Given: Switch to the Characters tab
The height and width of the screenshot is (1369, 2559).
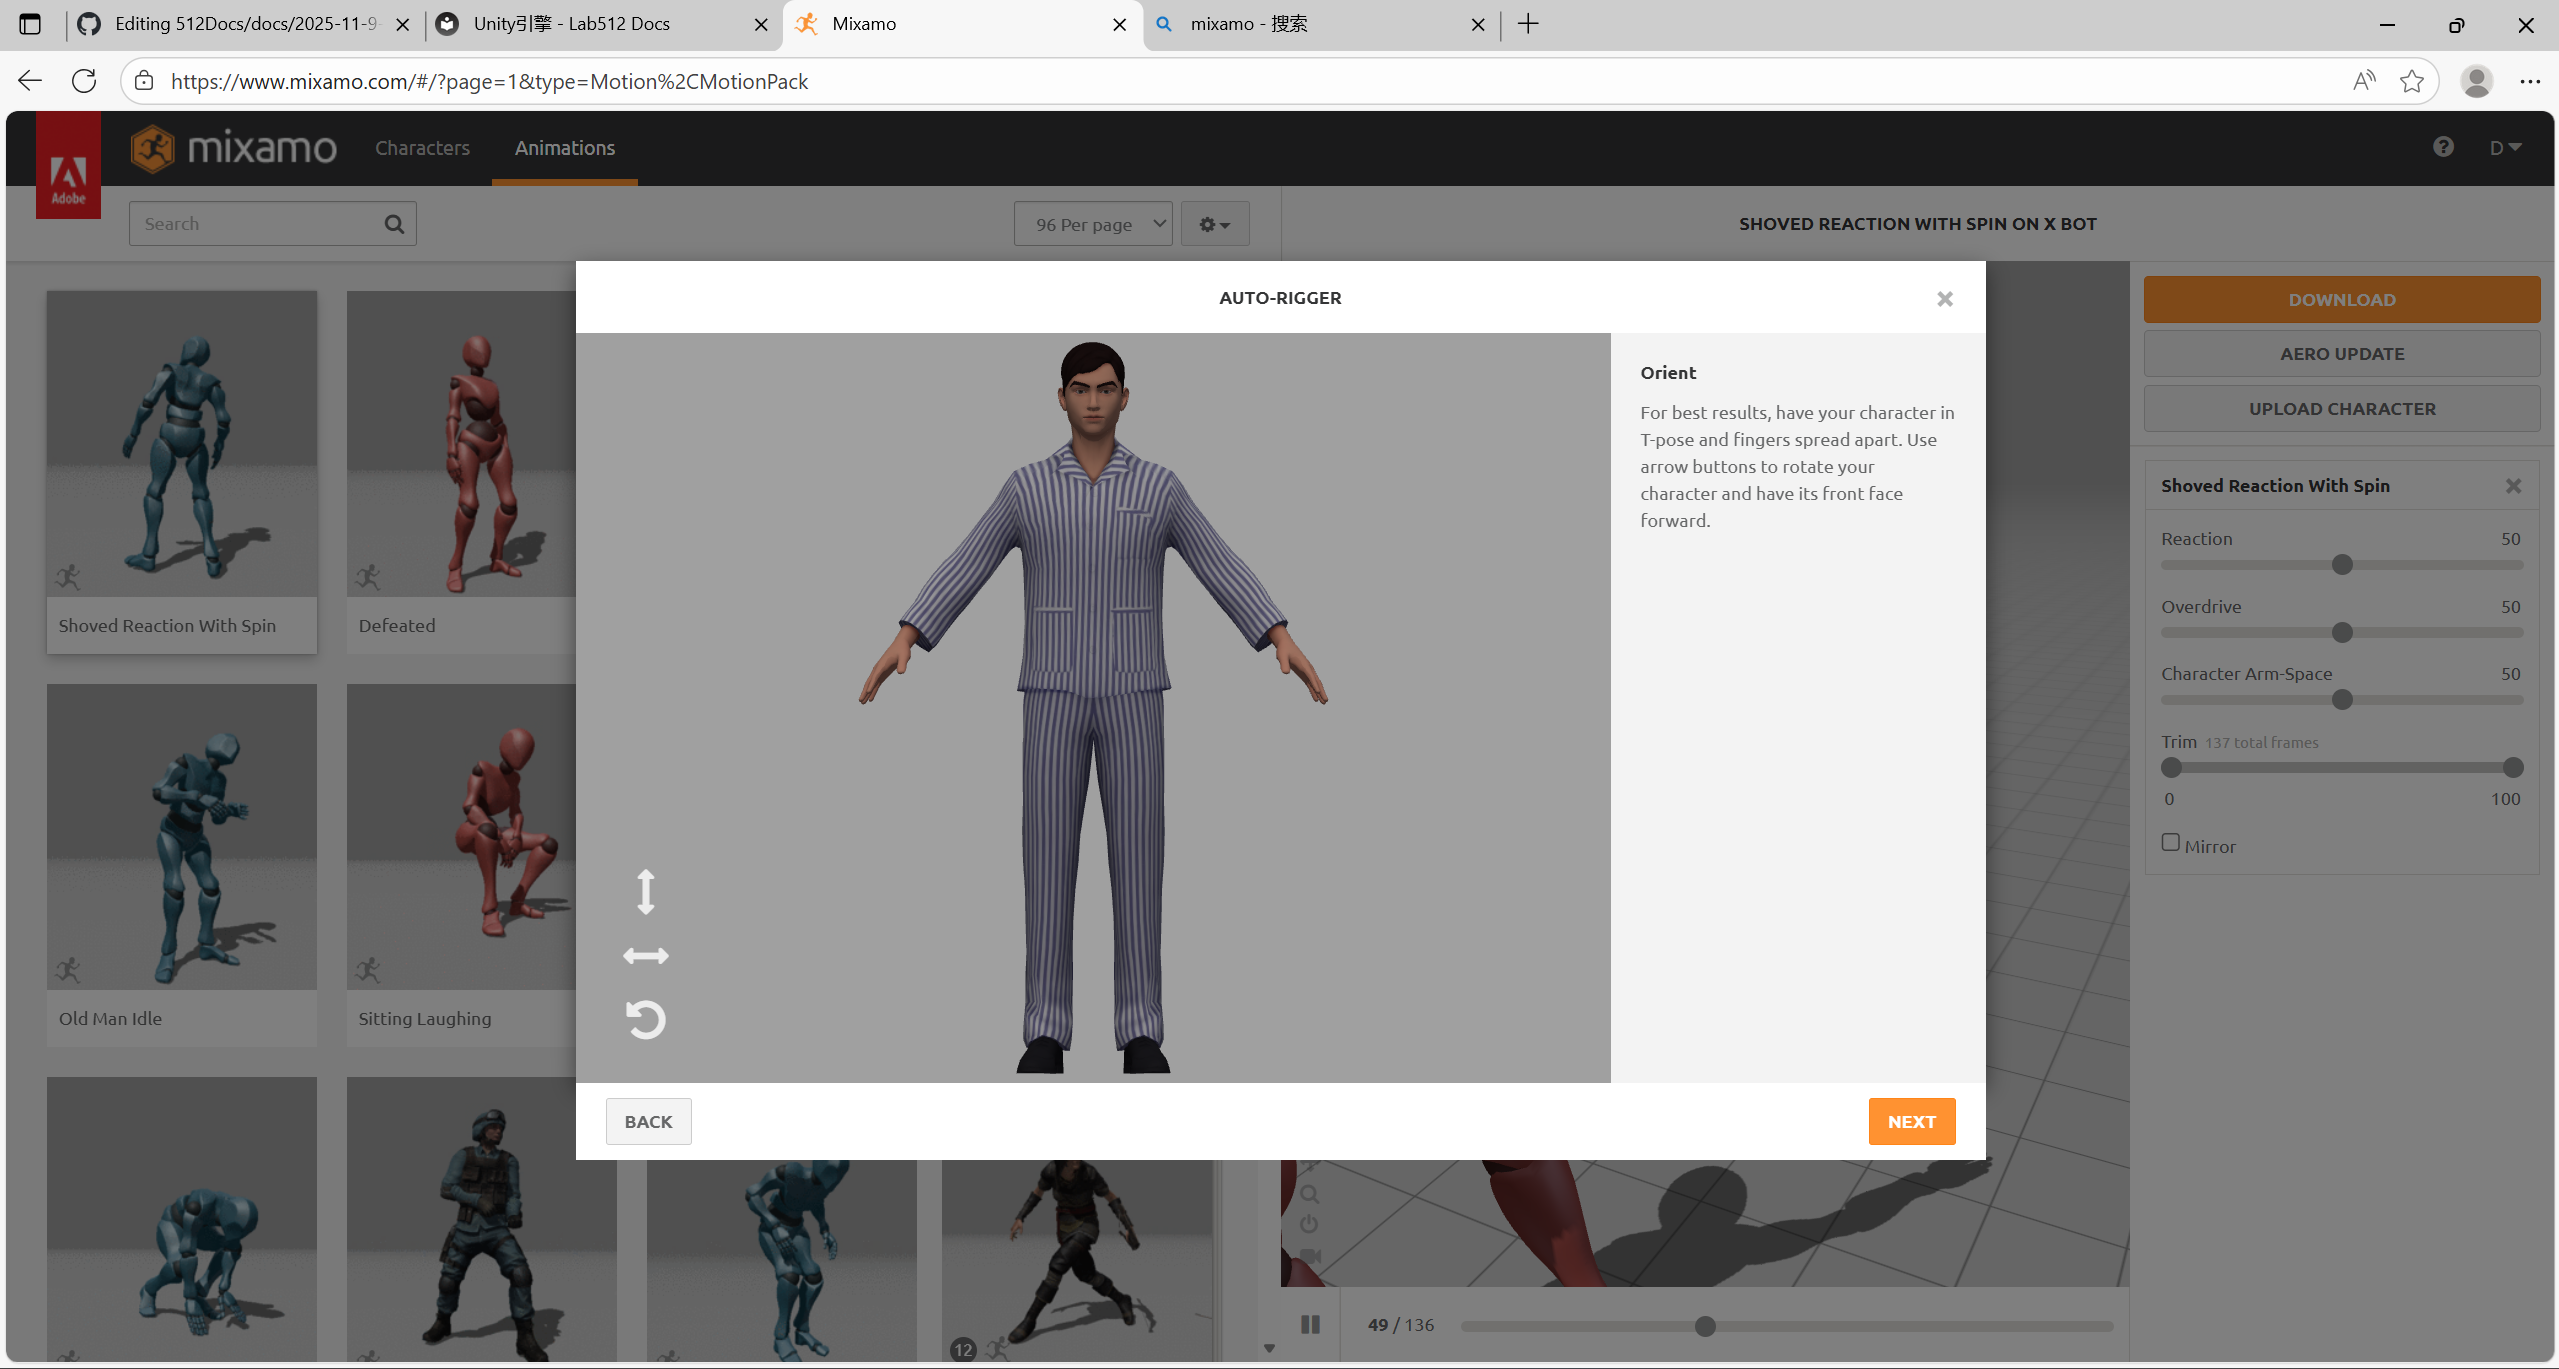Looking at the screenshot, I should (422, 148).
